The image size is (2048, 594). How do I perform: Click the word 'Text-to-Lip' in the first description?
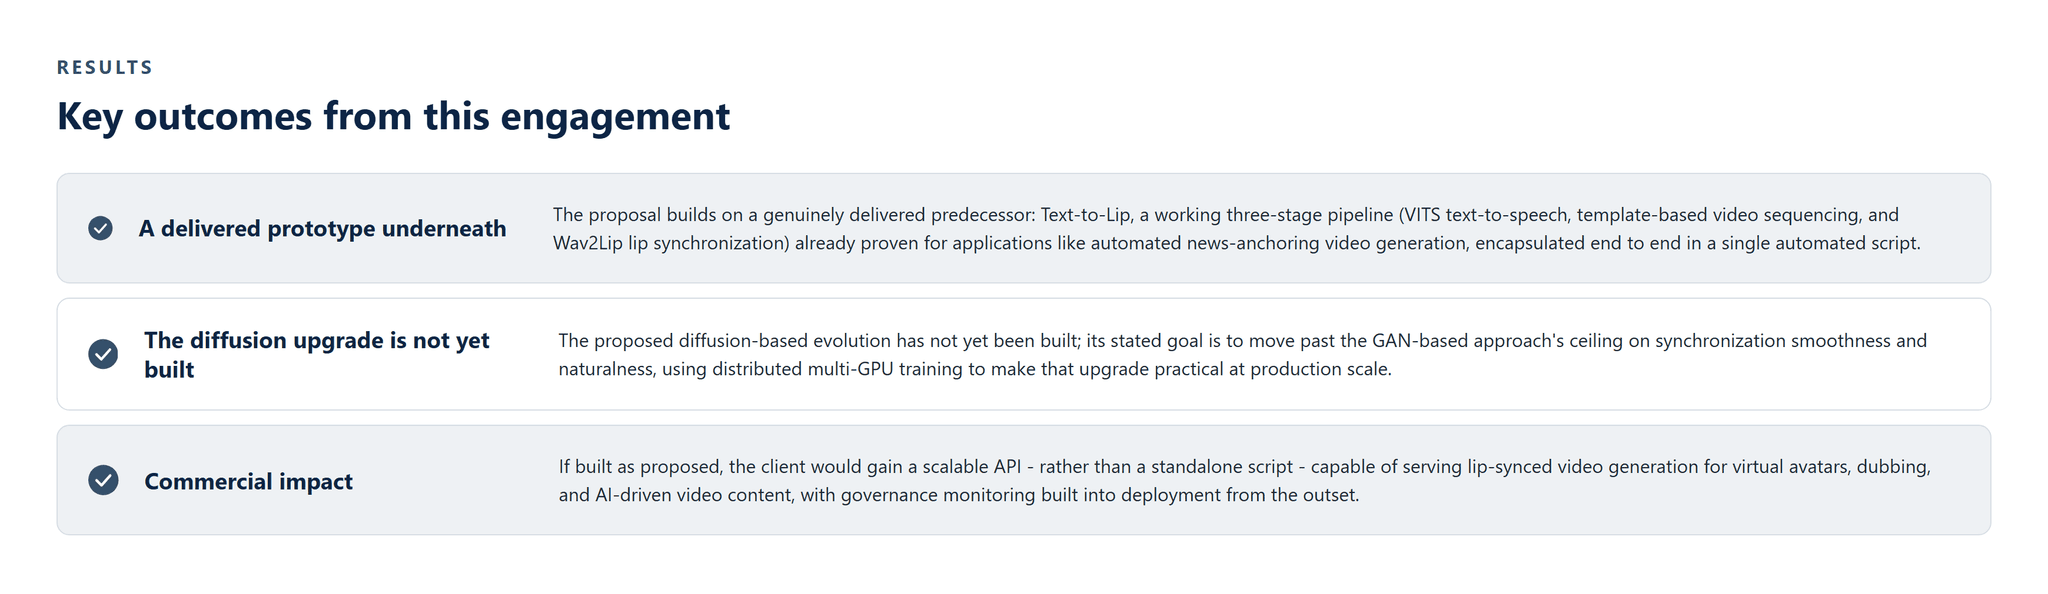1084,215
